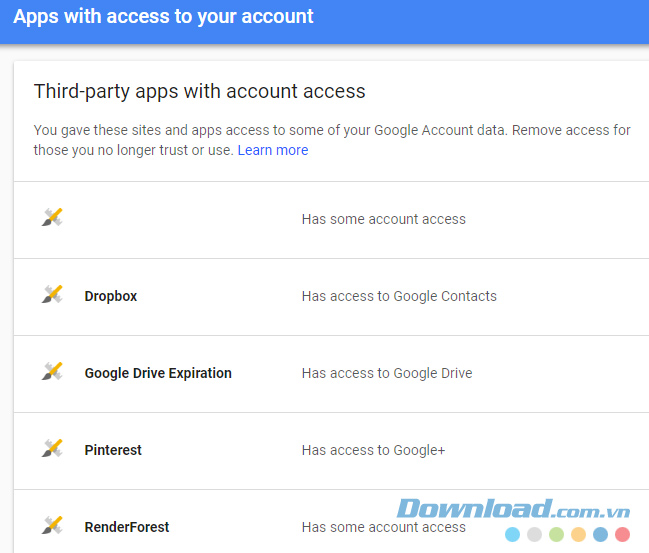Viewport: 649px width, 553px height.
Task: Click 'Third-party apps with account access' heading
Action: click(x=200, y=91)
